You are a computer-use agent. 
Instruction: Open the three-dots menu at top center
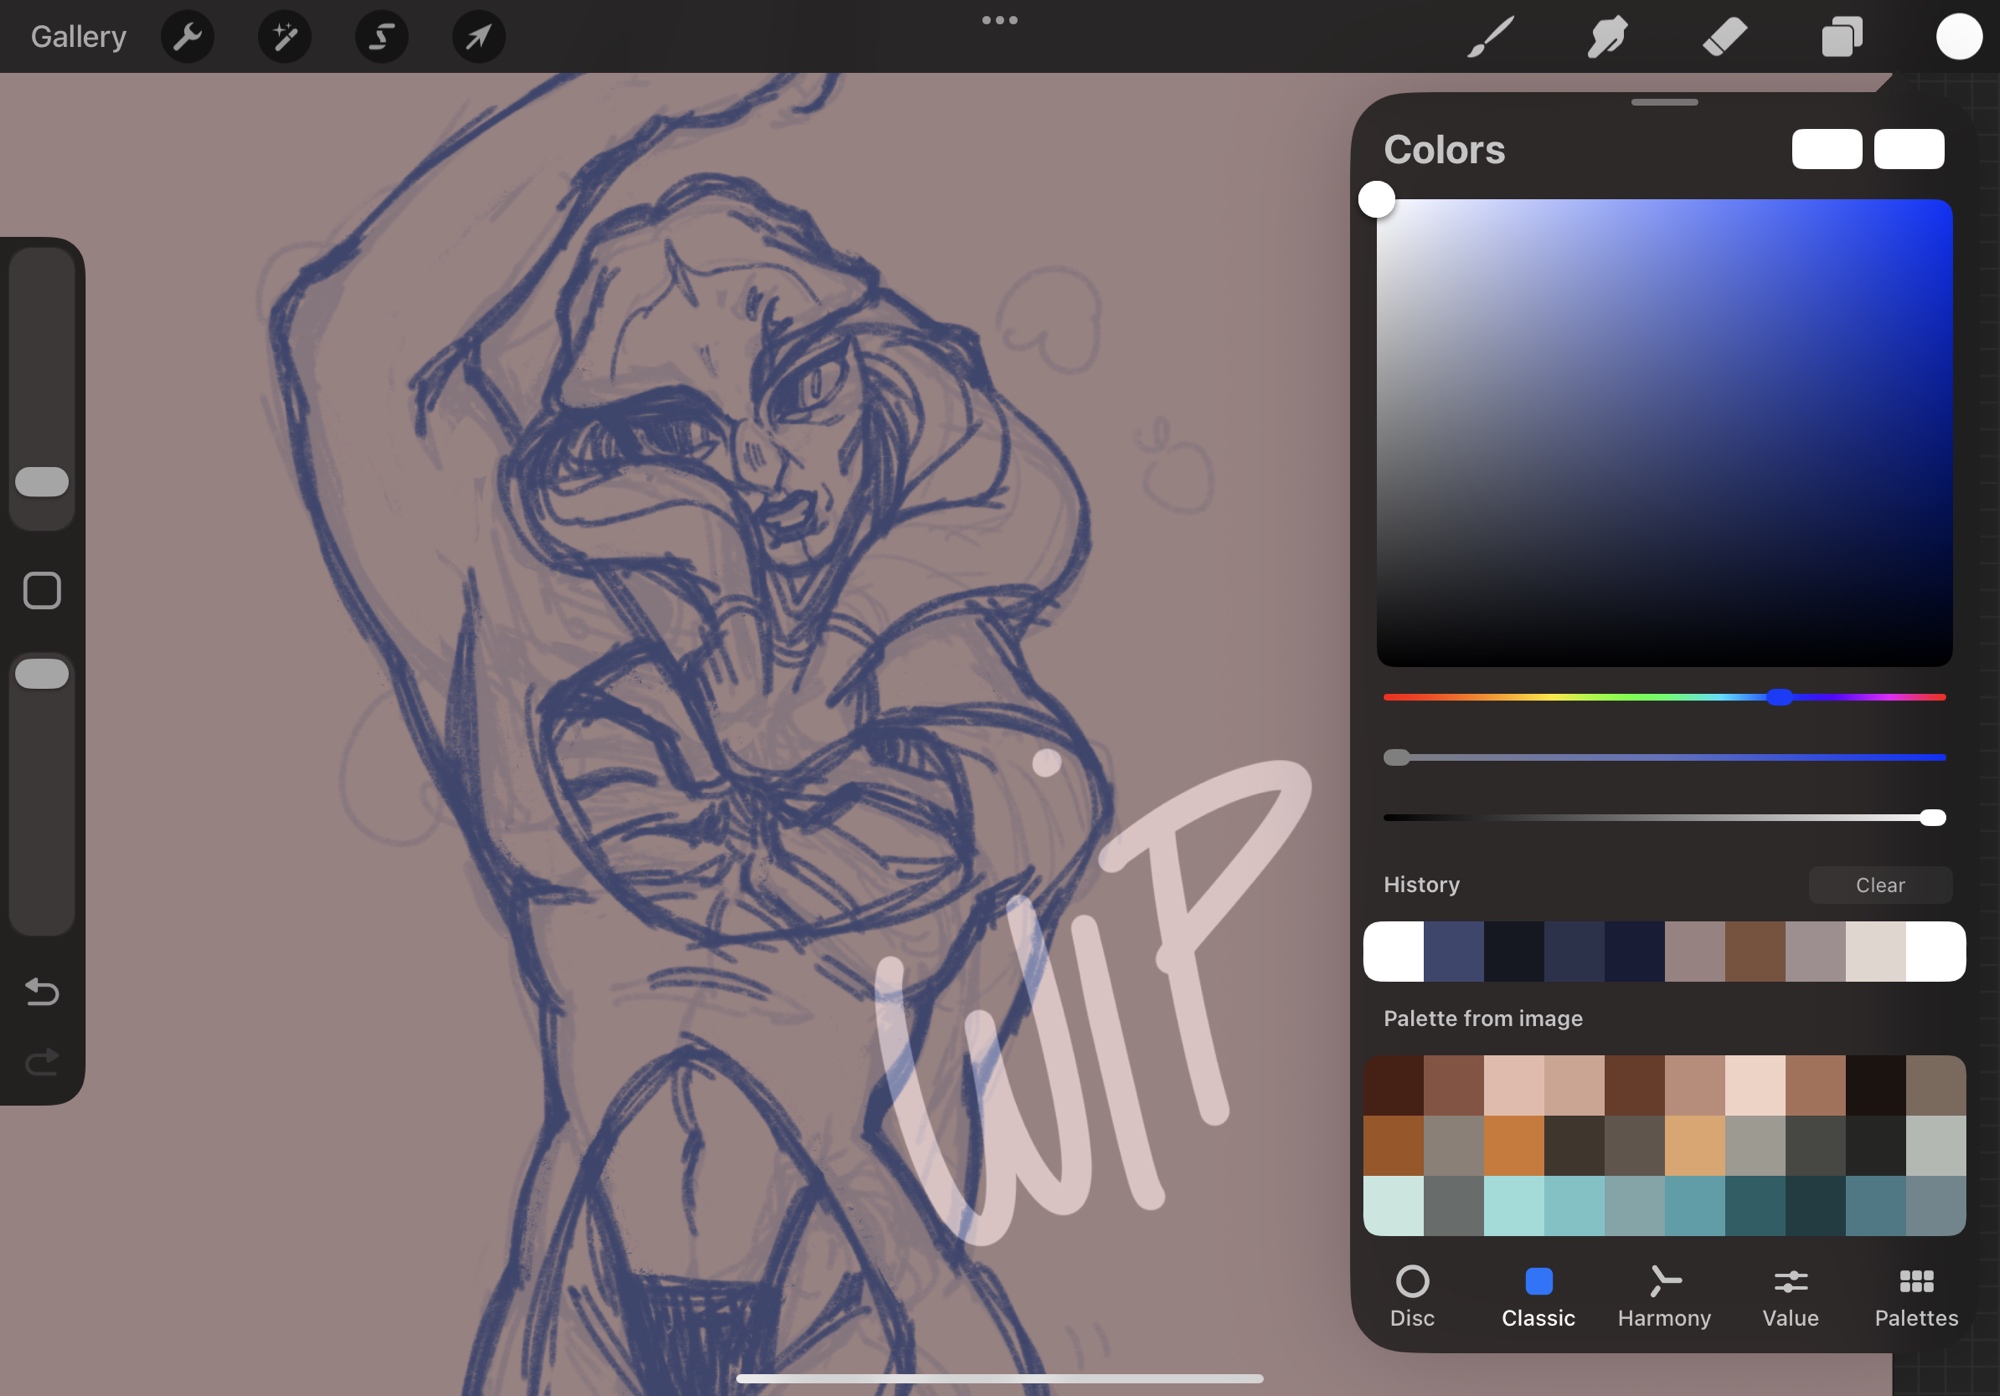click(999, 20)
